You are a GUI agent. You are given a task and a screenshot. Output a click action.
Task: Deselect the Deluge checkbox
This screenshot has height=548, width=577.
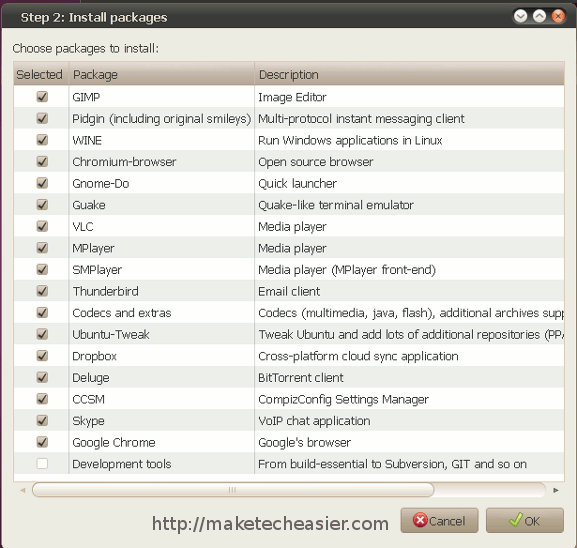[x=42, y=377]
